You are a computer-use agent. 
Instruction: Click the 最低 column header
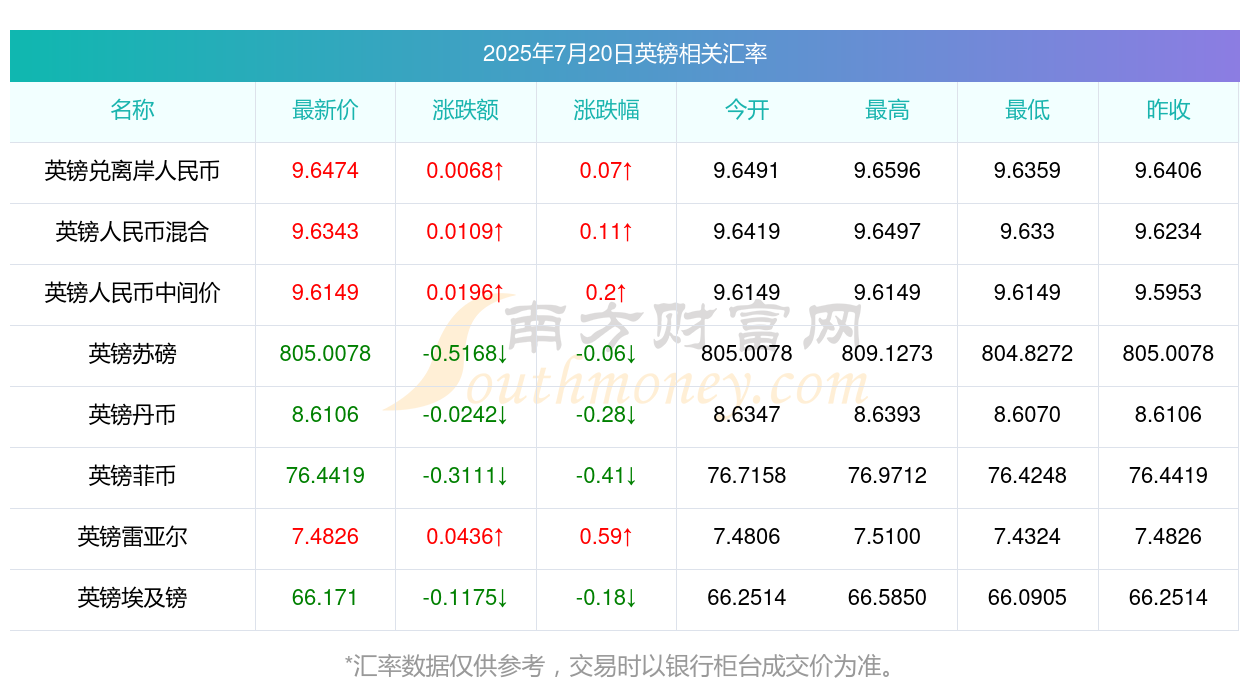[1028, 111]
